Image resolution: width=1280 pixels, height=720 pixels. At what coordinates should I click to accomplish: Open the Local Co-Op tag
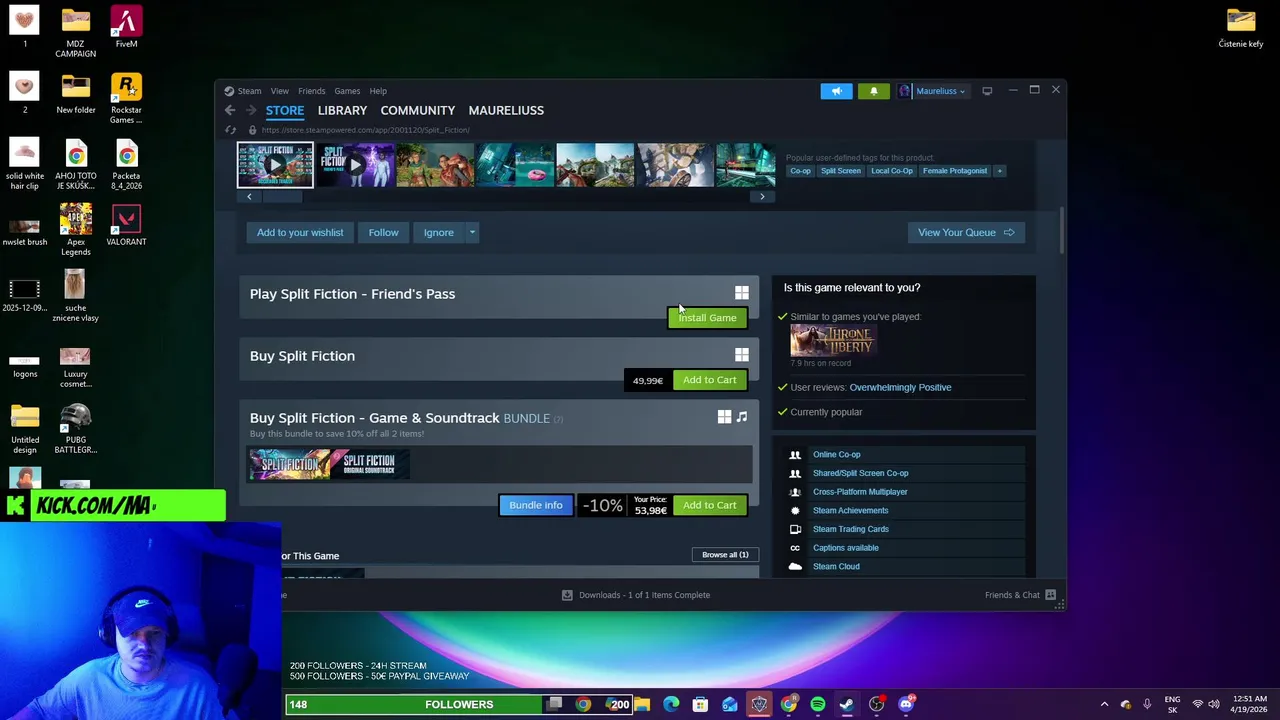click(x=891, y=171)
